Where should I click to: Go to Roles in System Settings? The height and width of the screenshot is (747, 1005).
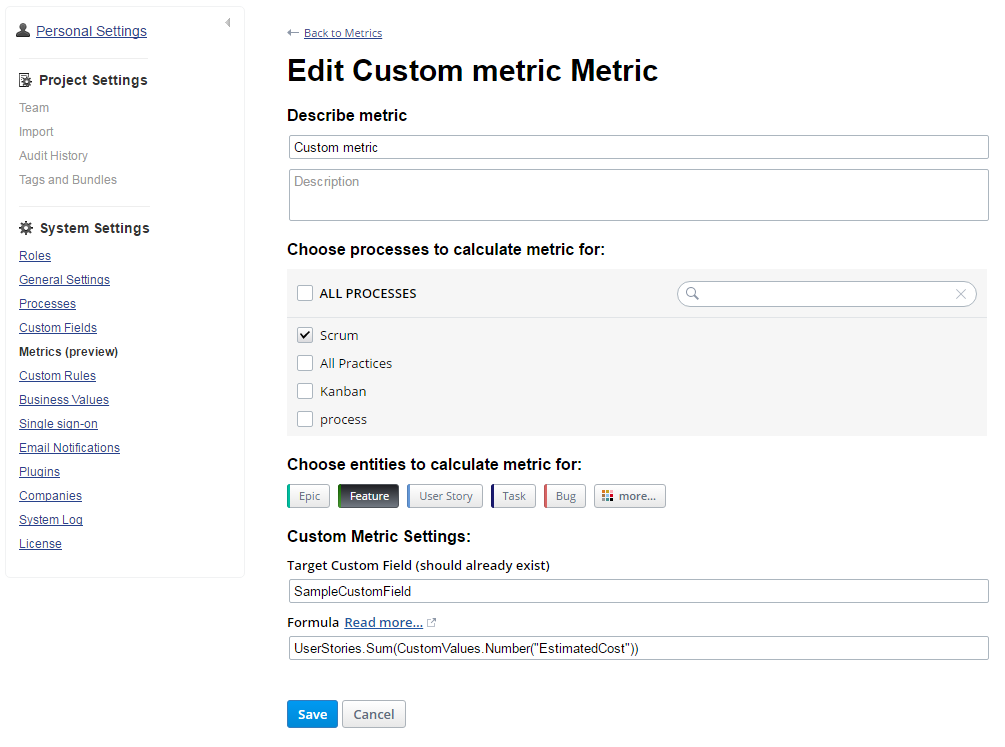point(34,255)
